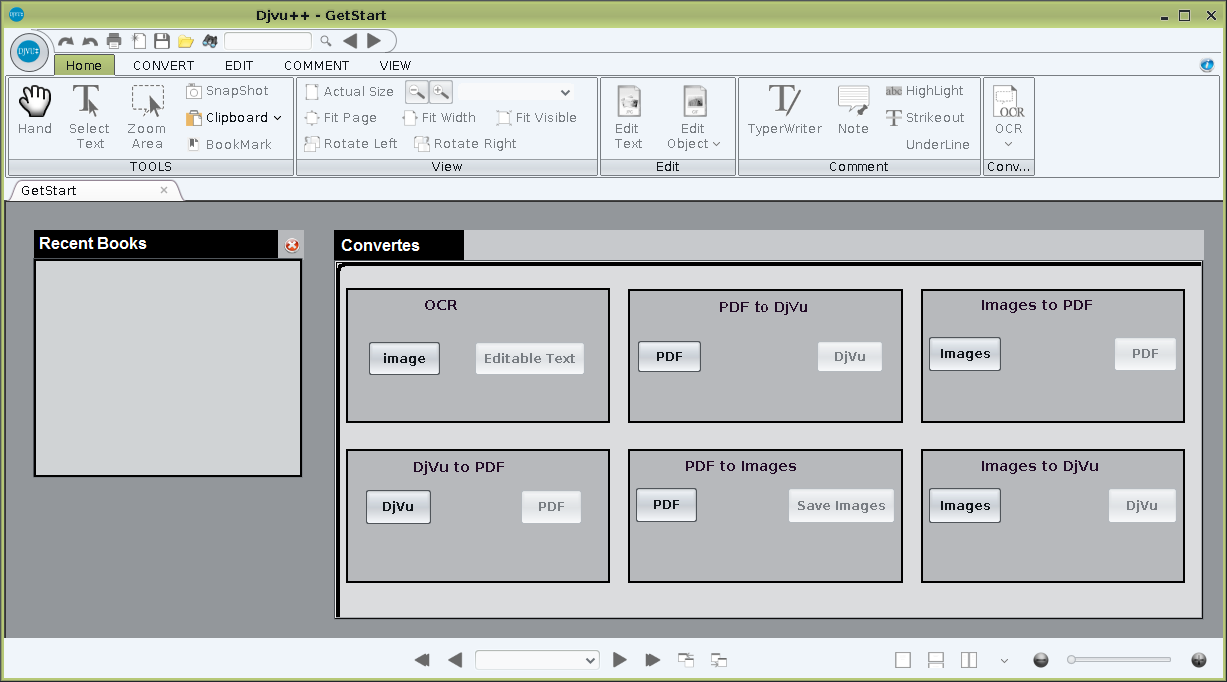Click the save floppy-disk icon

coord(162,41)
